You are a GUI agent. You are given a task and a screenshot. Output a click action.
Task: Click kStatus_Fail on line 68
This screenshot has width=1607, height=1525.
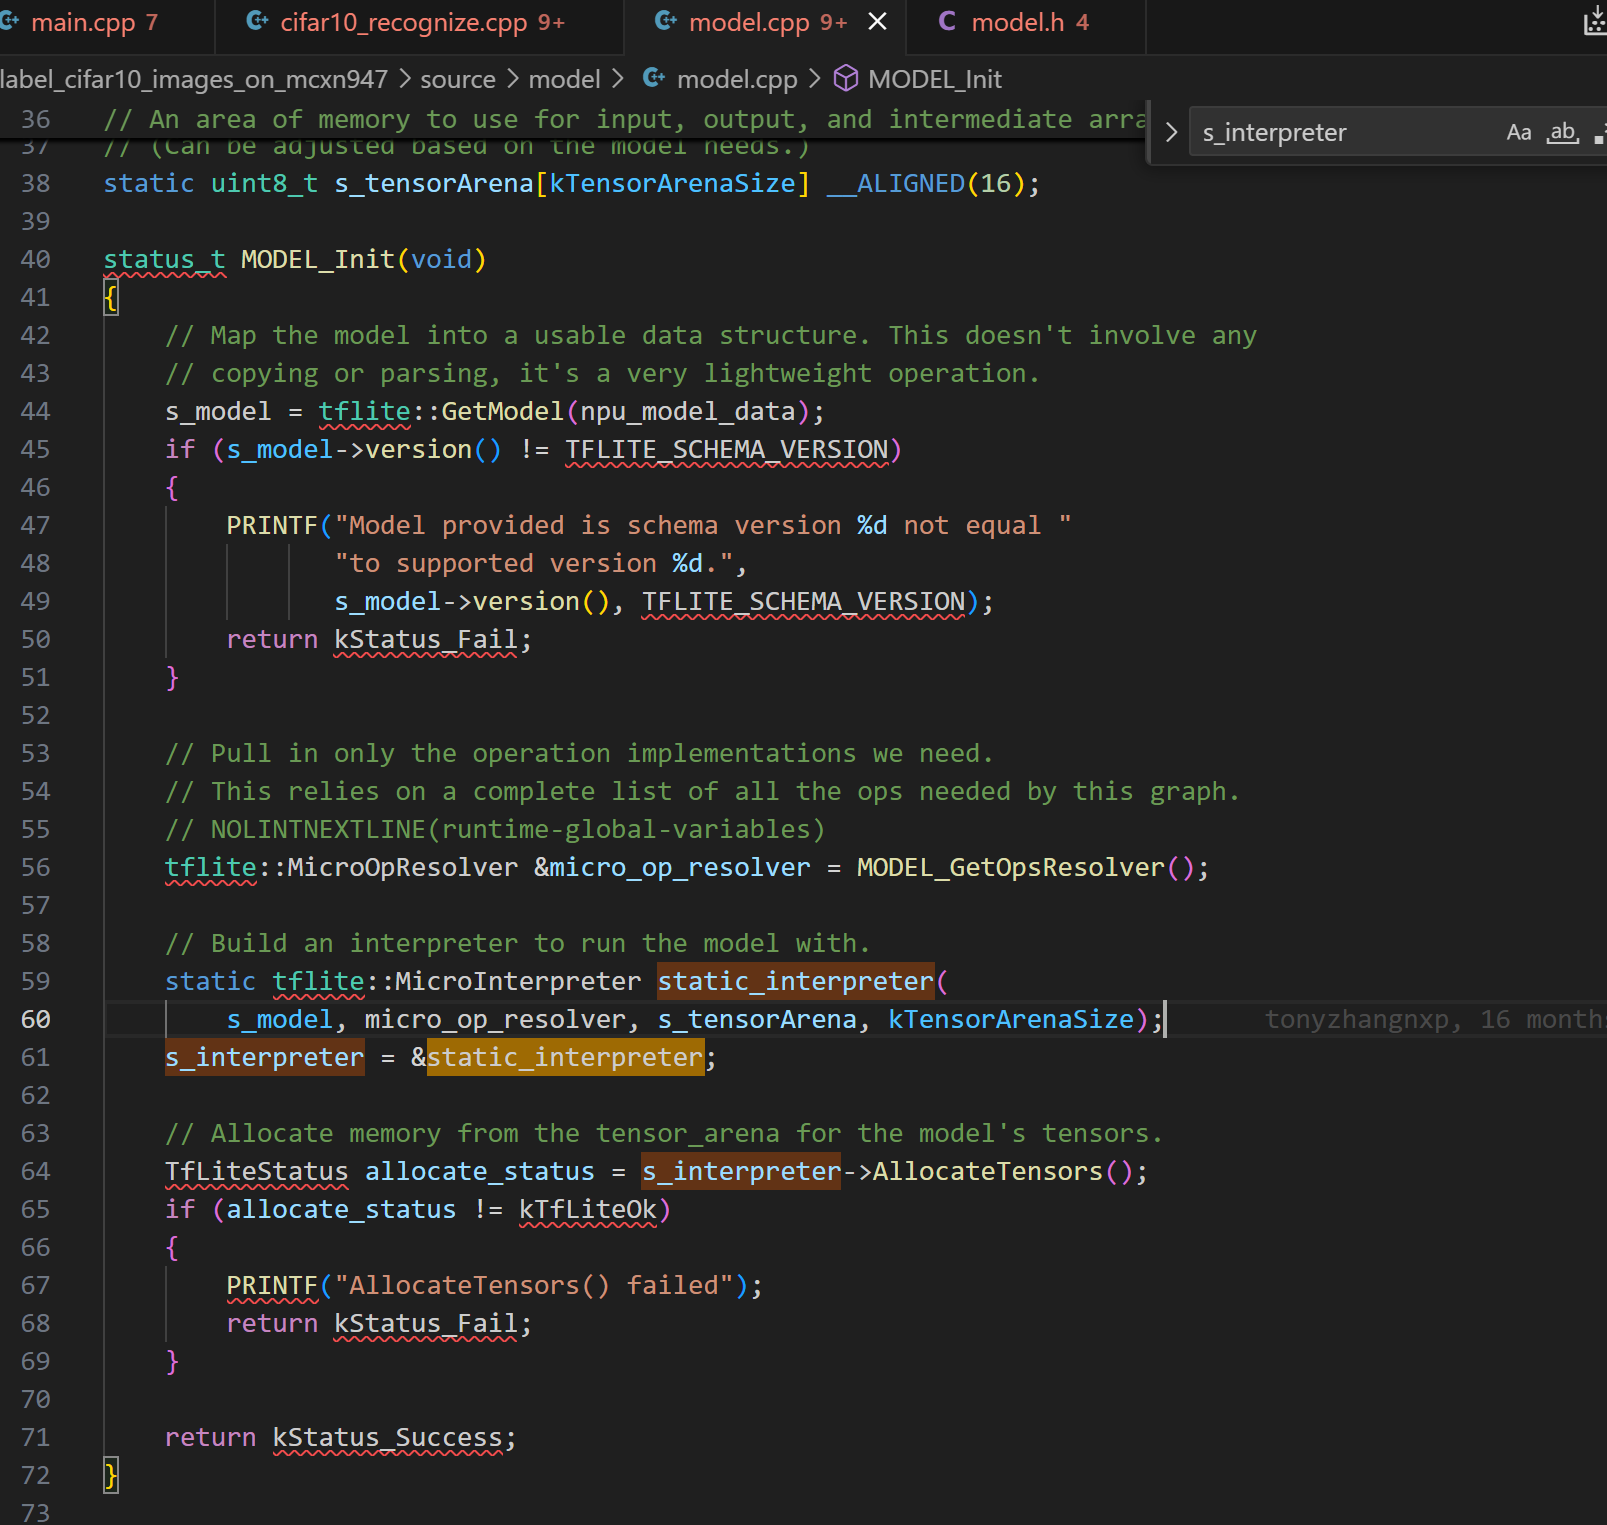[426, 1323]
